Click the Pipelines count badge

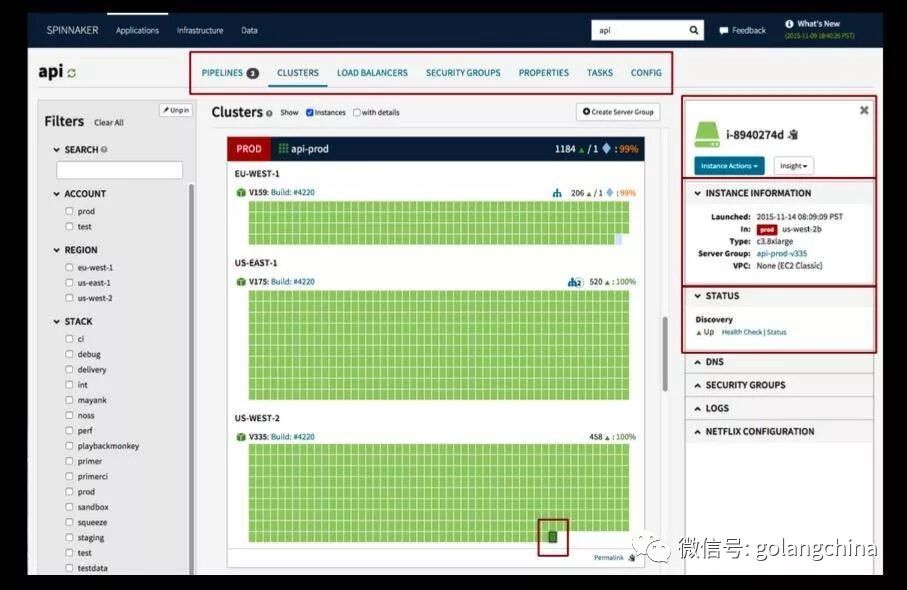[253, 73]
